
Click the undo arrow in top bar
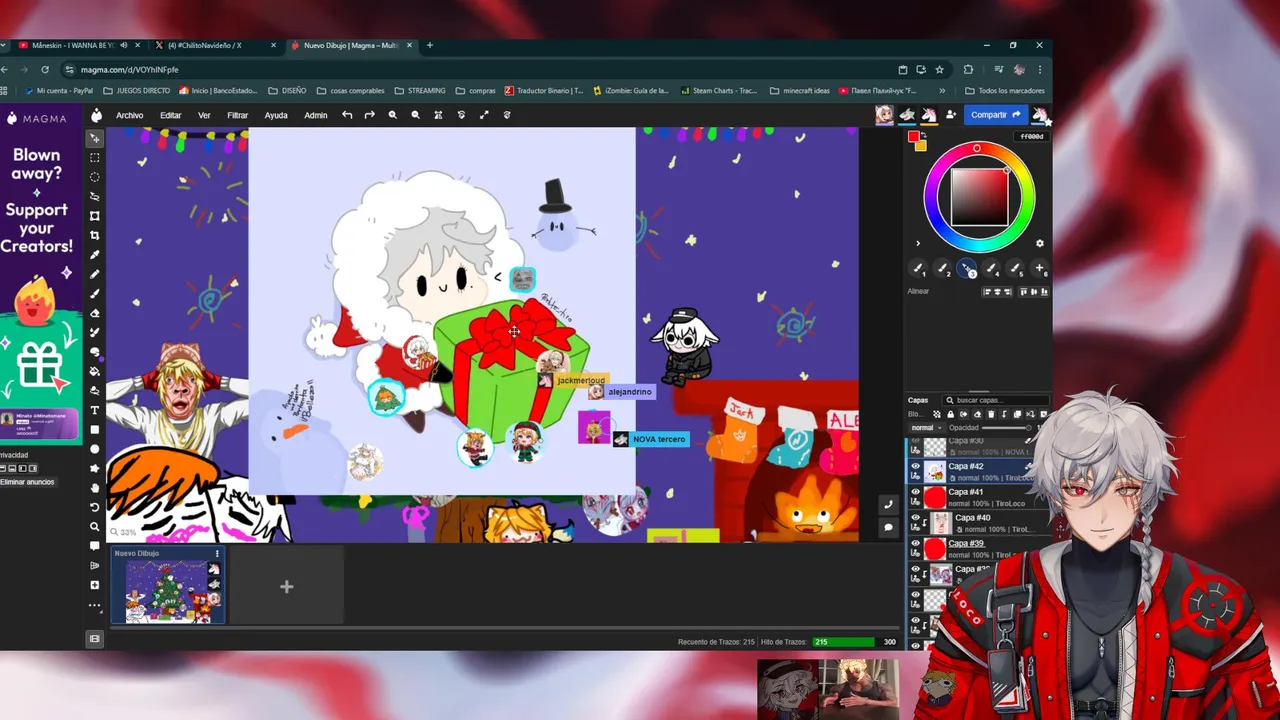click(x=347, y=115)
